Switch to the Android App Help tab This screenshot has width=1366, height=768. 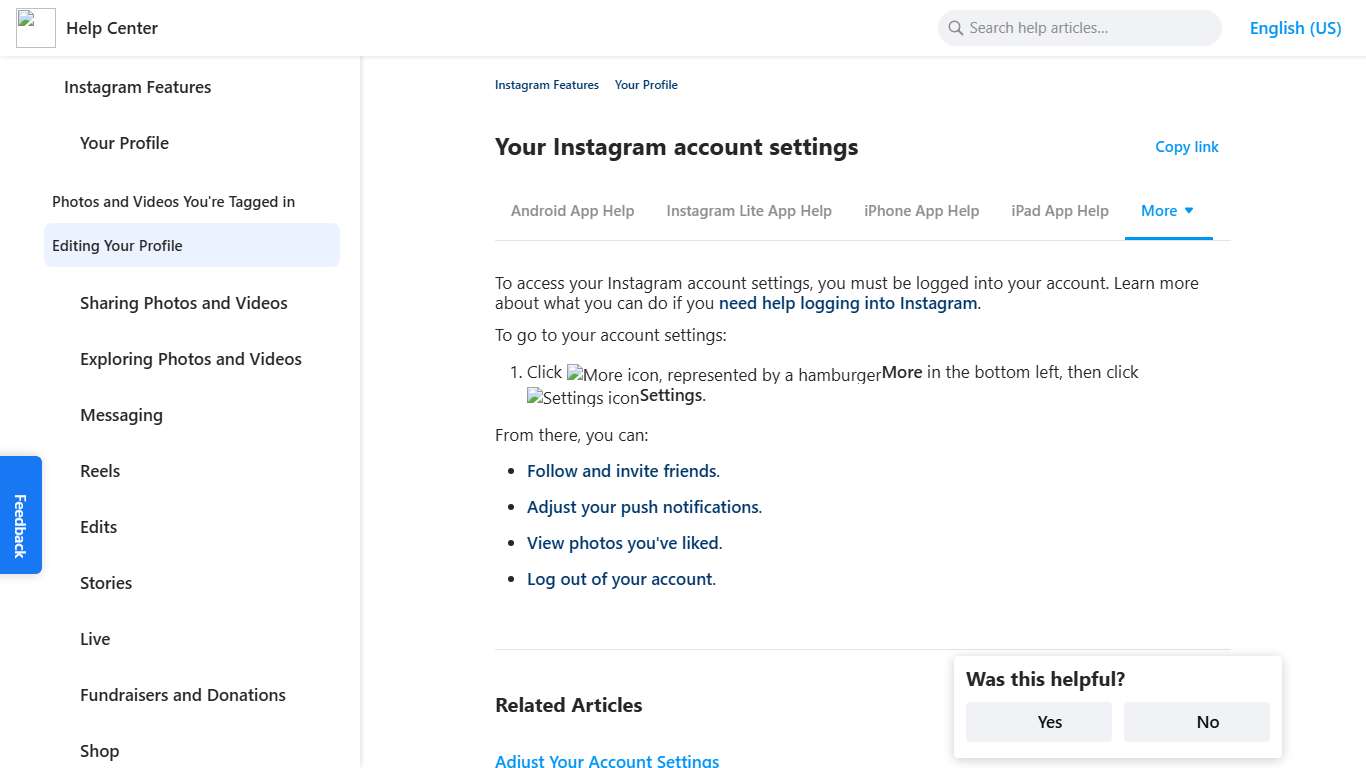[572, 211]
